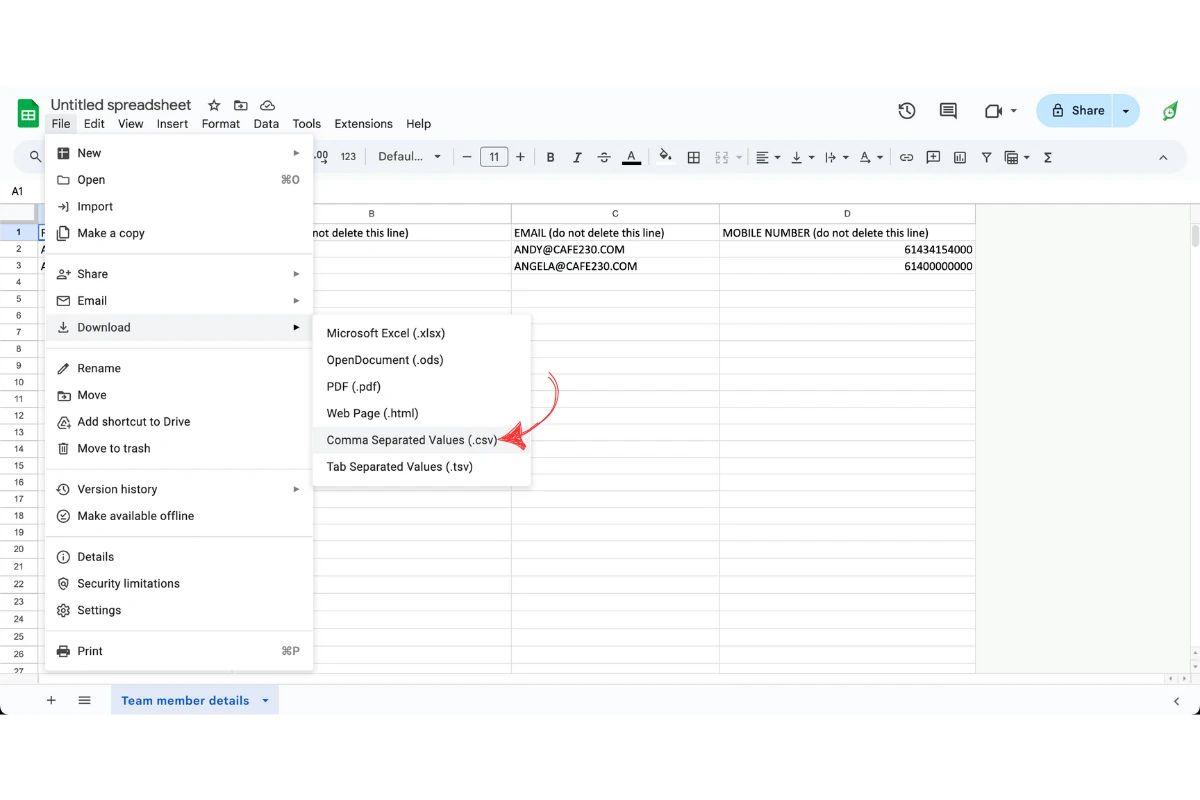This screenshot has width=1200, height=800.
Task: Click the create filter icon
Action: [987, 157]
